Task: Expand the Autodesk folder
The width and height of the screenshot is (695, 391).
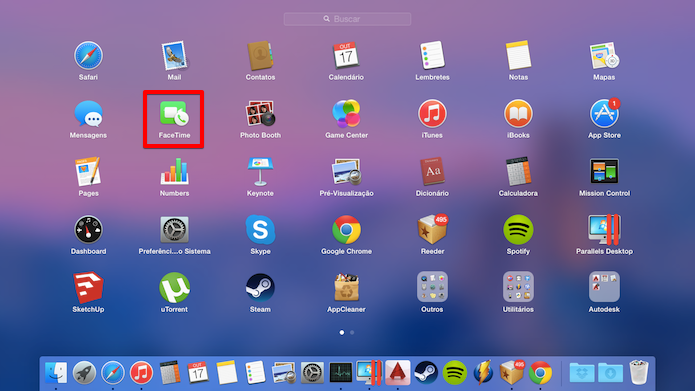Action: click(x=604, y=287)
